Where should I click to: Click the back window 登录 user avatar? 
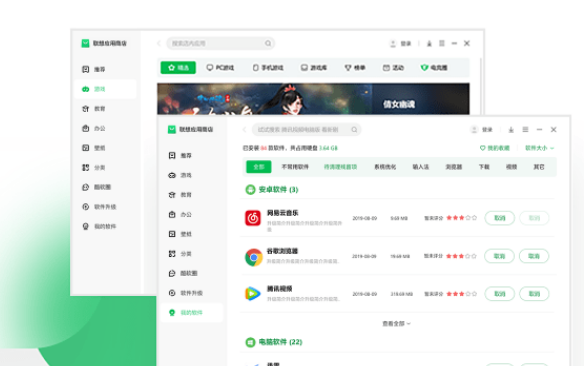pyautogui.click(x=393, y=44)
